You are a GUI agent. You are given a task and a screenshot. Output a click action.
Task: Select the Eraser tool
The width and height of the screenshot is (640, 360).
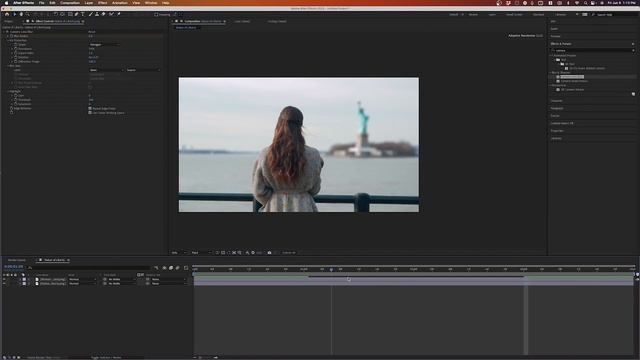(103, 14)
